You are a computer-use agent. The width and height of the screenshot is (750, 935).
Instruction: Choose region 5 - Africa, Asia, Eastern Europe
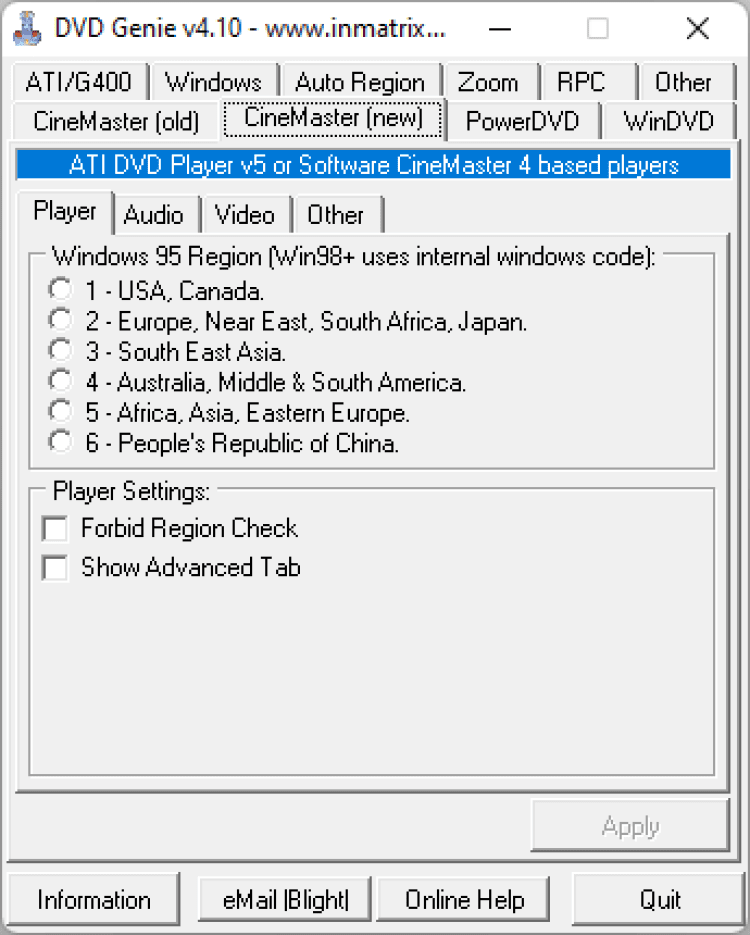tap(229, 412)
